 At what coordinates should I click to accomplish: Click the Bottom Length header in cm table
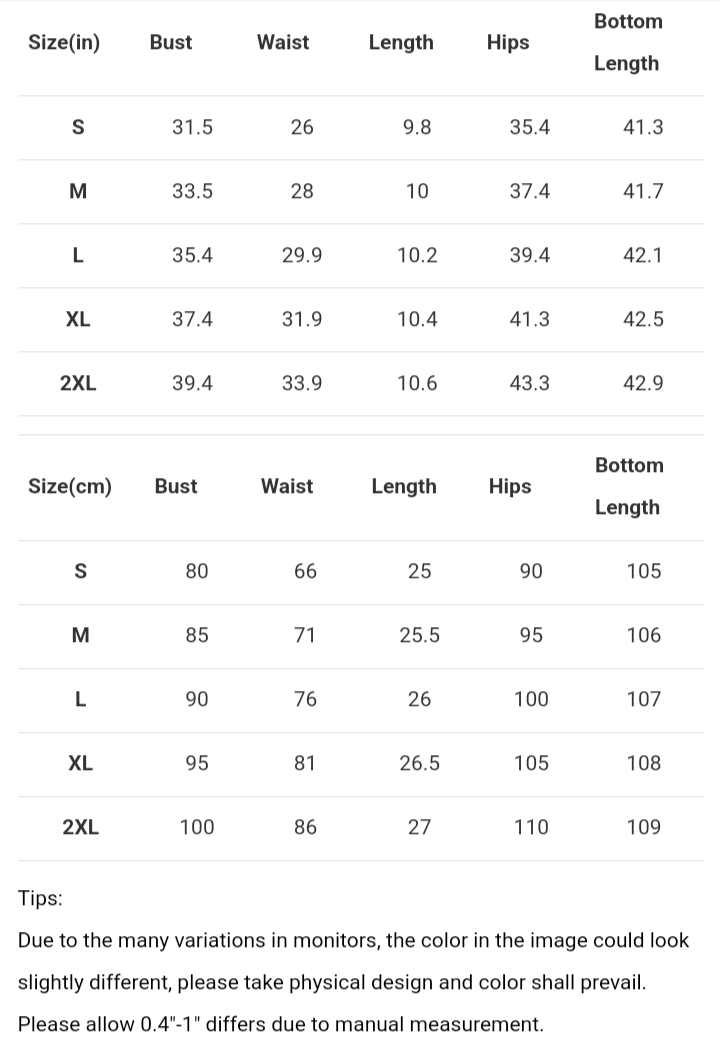point(629,487)
